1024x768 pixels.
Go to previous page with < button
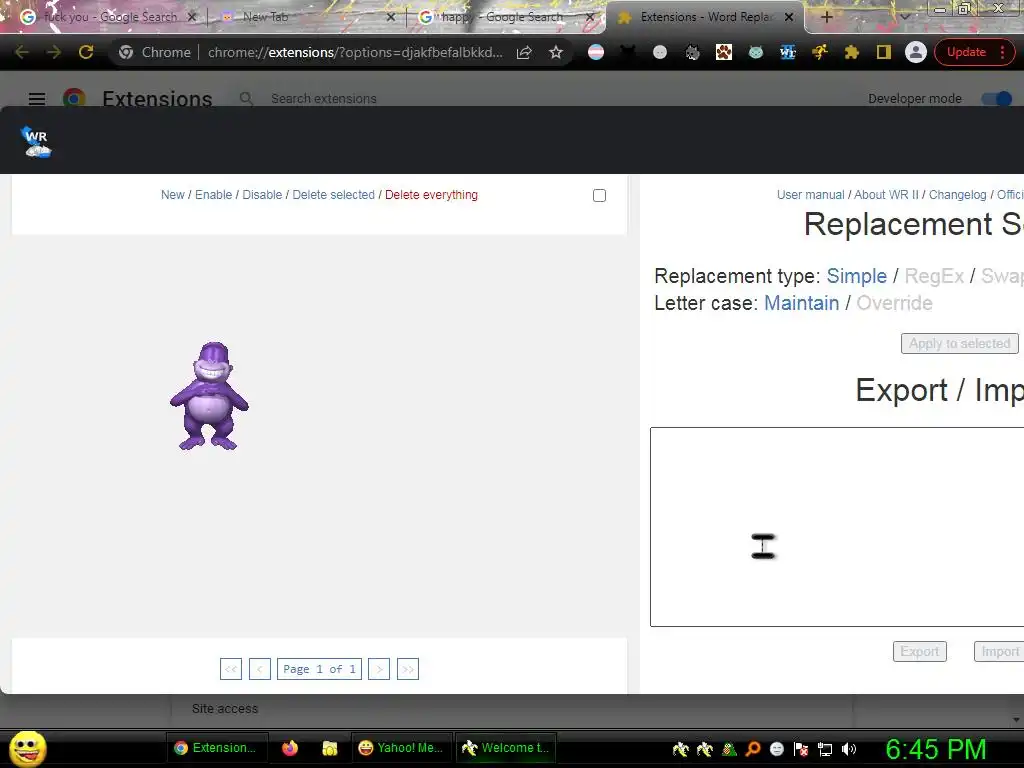260,669
